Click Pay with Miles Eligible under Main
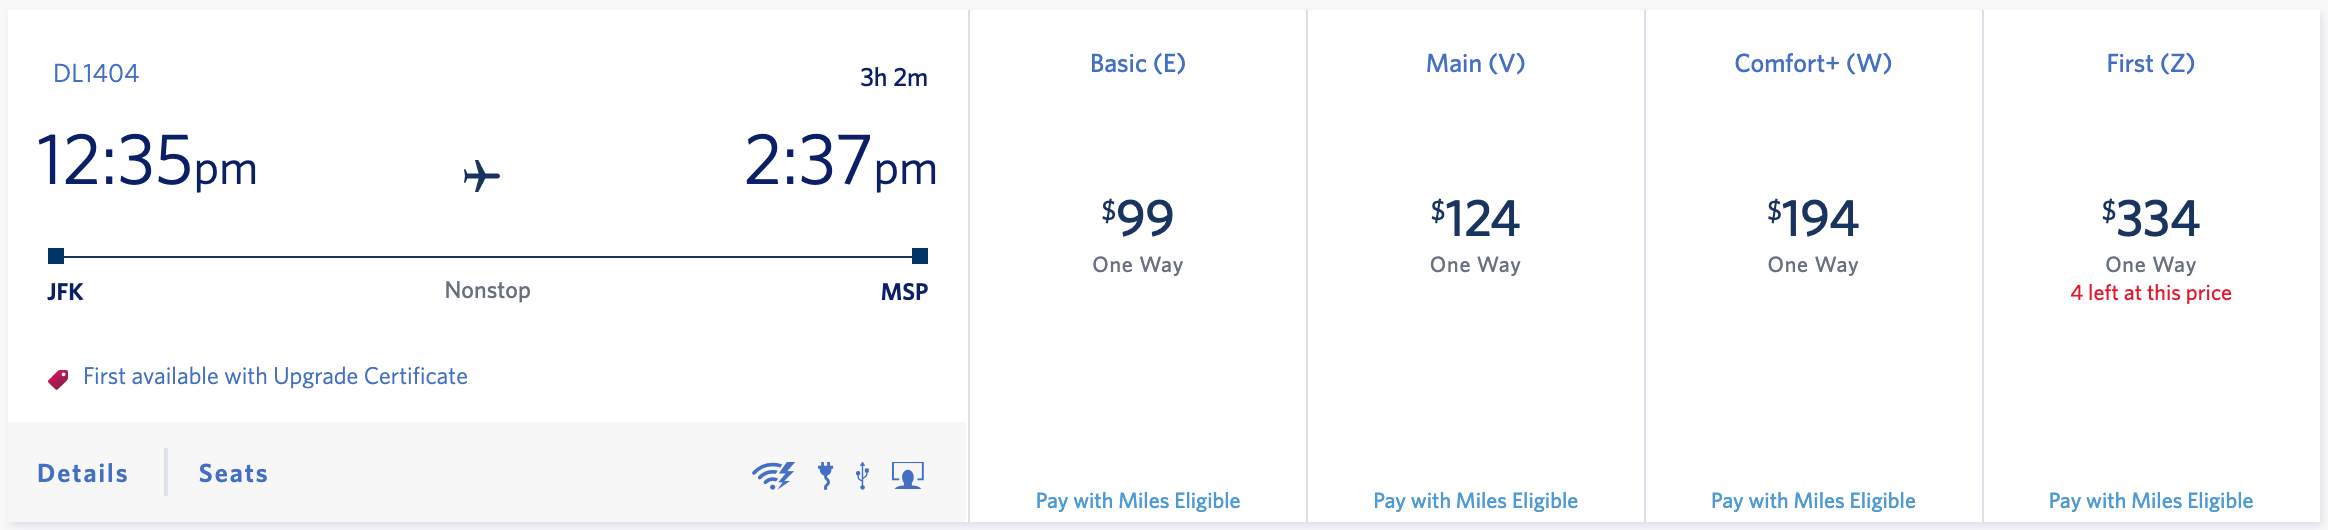Viewport: 2328px width, 530px height. (x=1476, y=501)
